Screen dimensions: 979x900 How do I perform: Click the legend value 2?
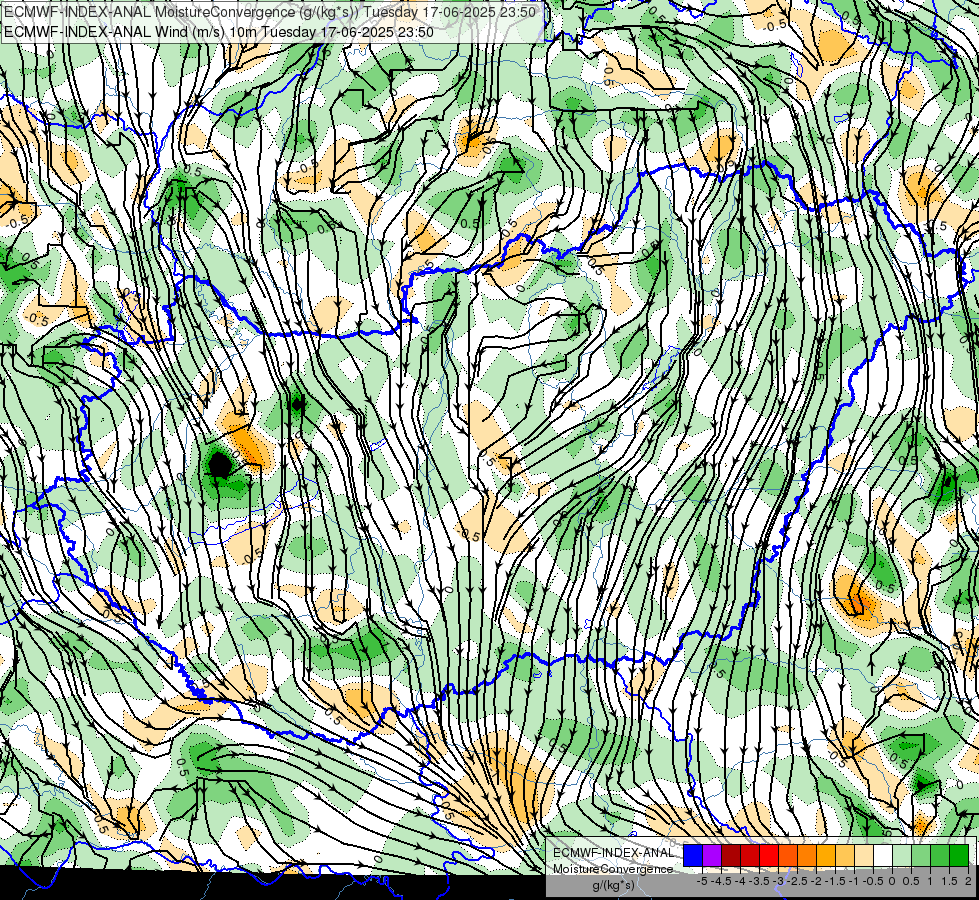(967, 881)
